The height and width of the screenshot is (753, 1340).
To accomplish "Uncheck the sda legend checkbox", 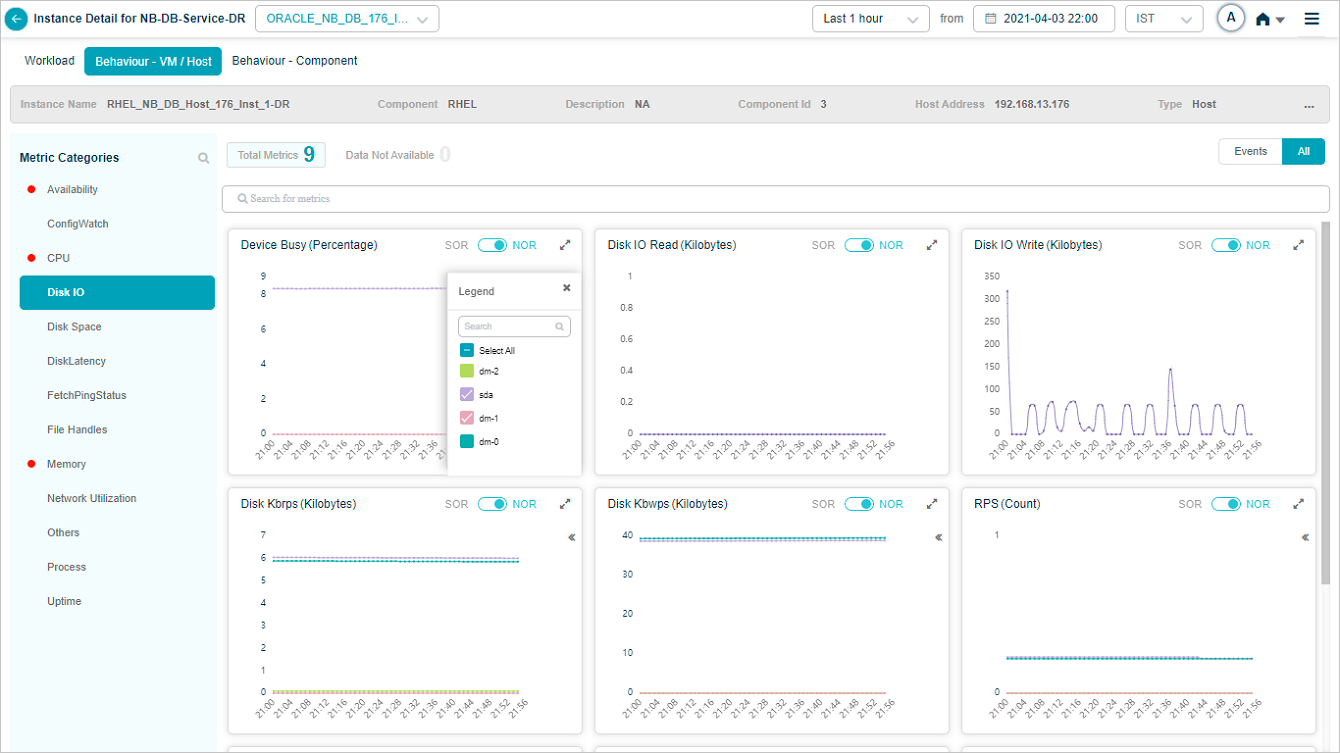I will [x=467, y=394].
